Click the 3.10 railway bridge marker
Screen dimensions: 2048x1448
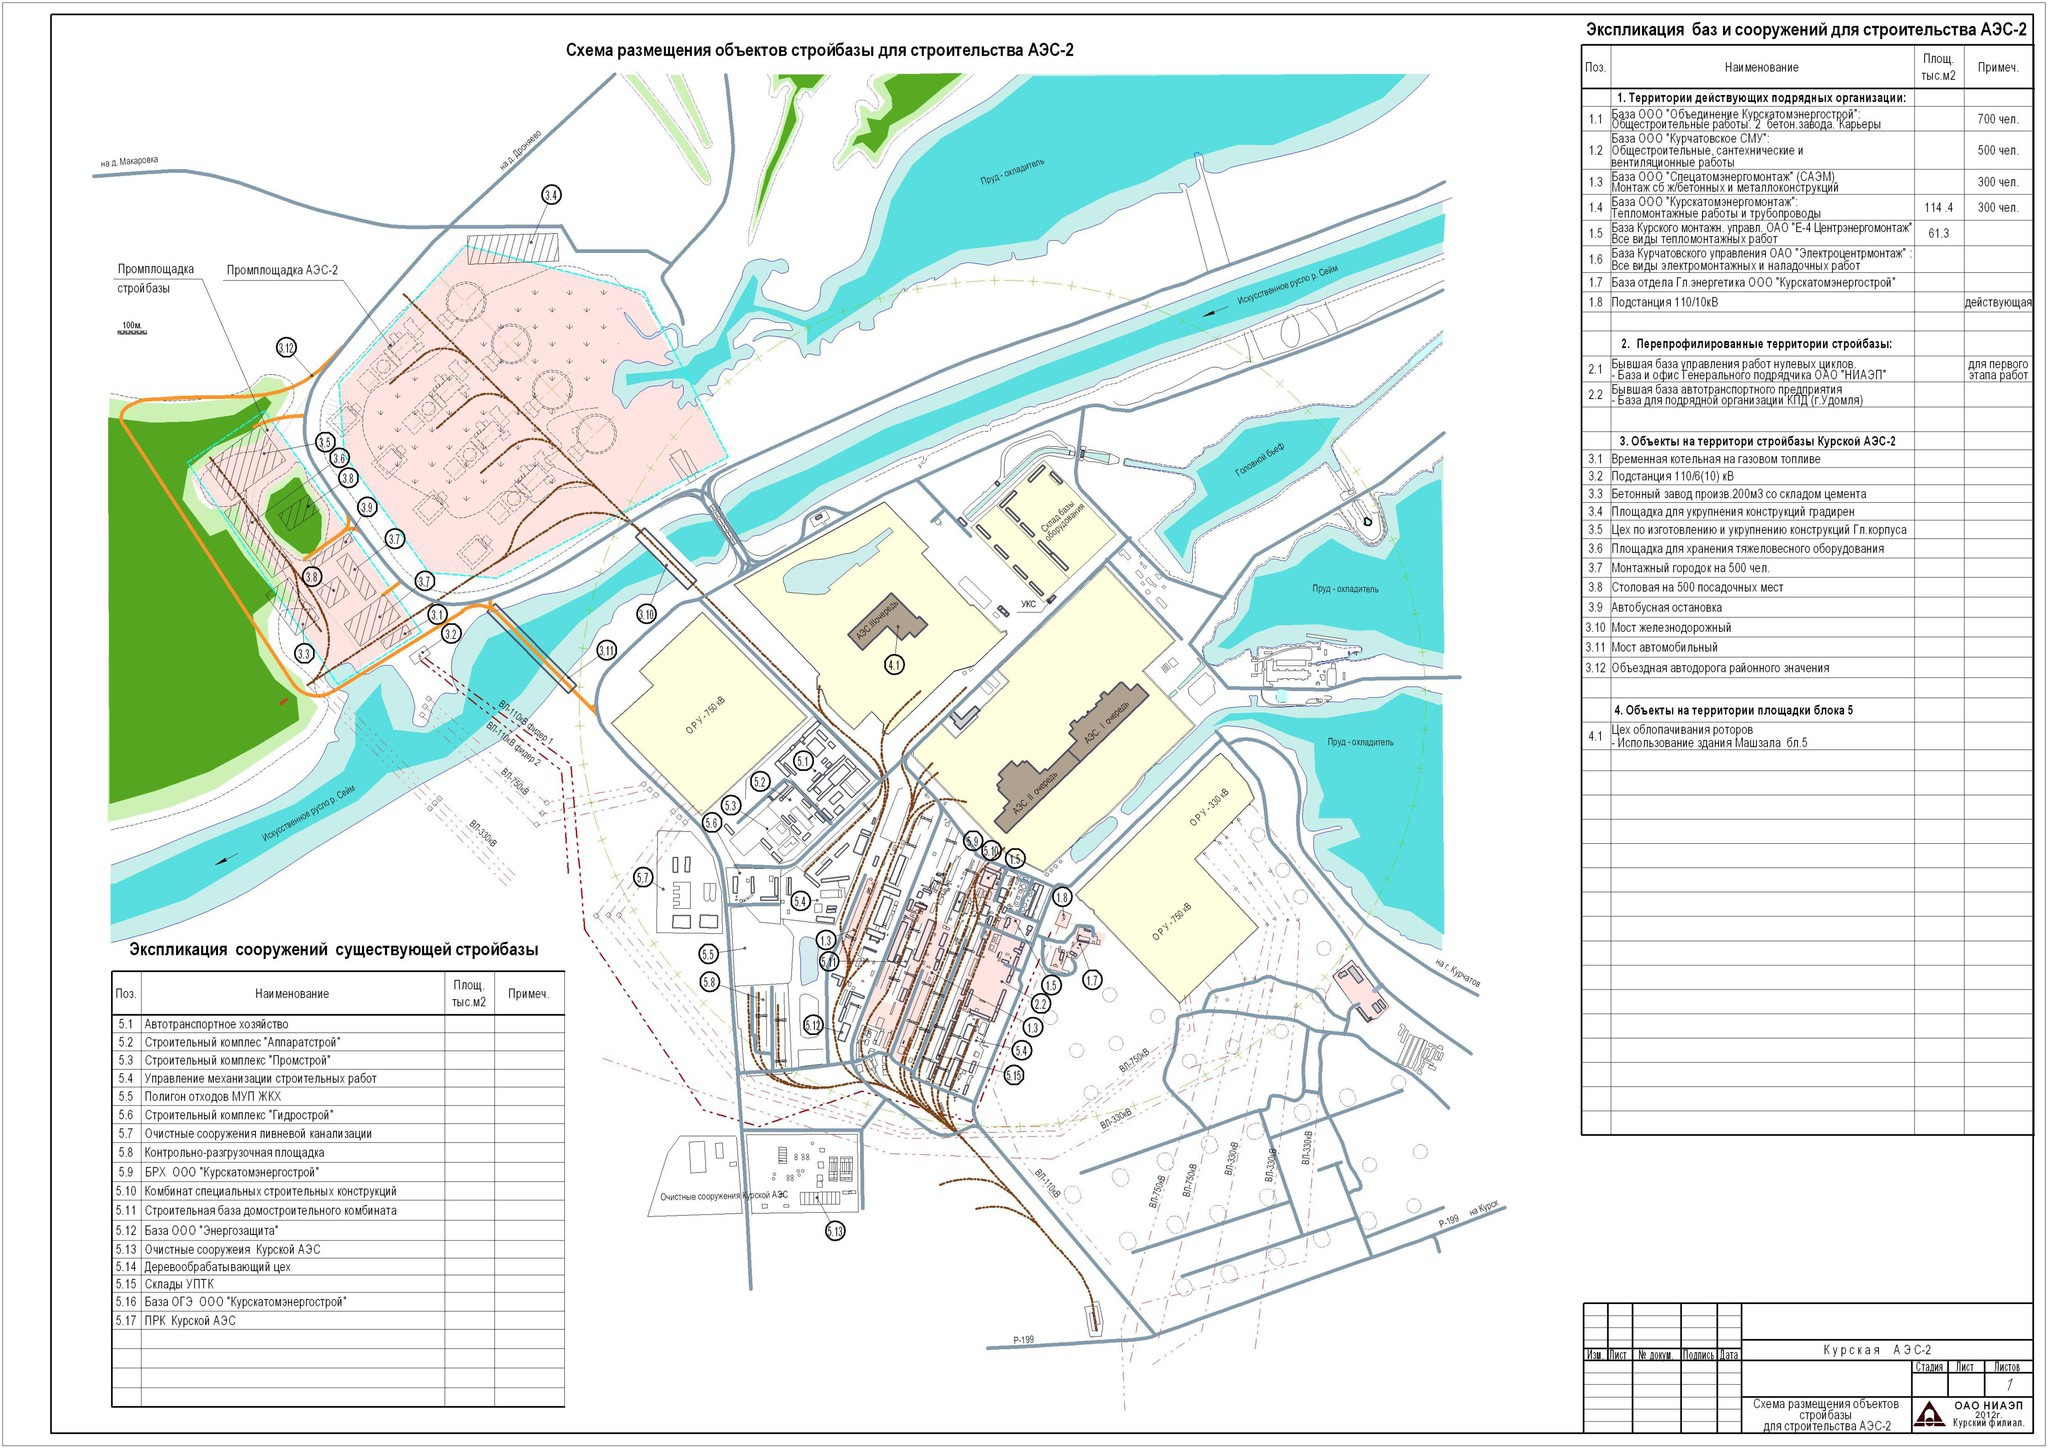point(646,614)
